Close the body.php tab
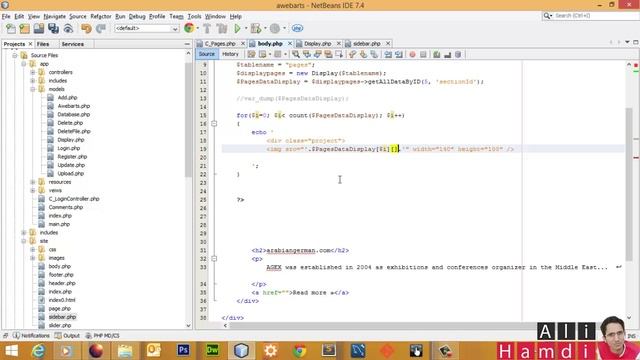640x360 pixels. tap(290, 43)
